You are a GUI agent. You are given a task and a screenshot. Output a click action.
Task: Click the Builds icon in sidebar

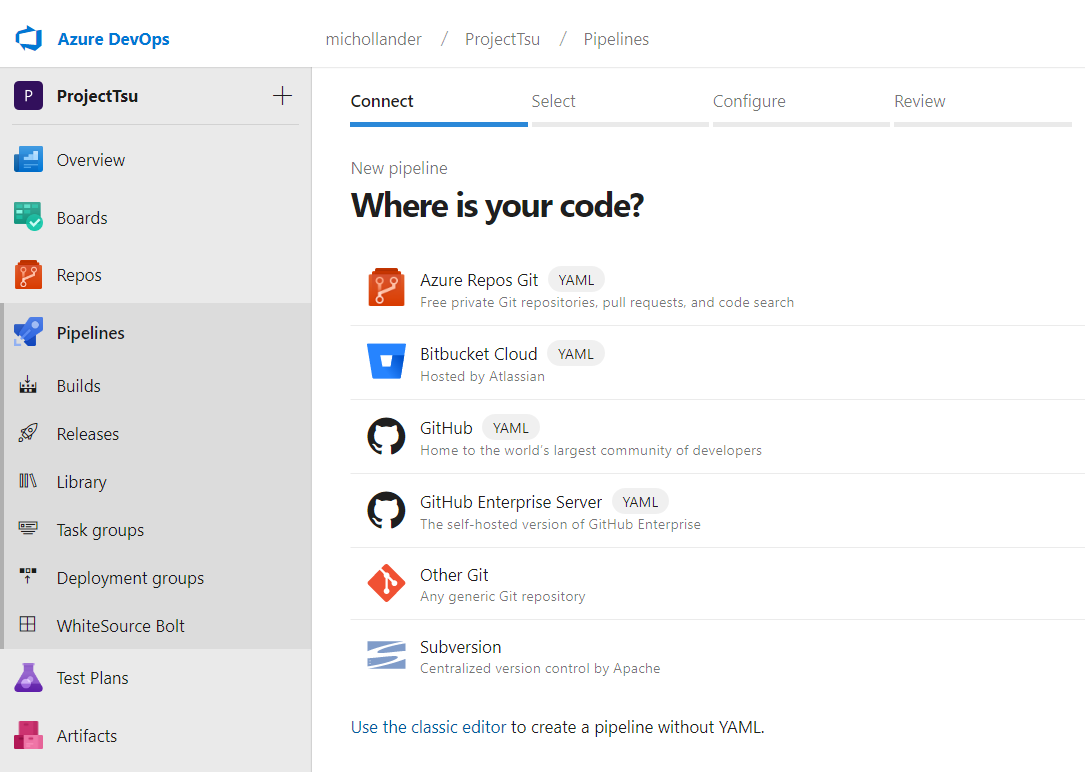coord(28,386)
